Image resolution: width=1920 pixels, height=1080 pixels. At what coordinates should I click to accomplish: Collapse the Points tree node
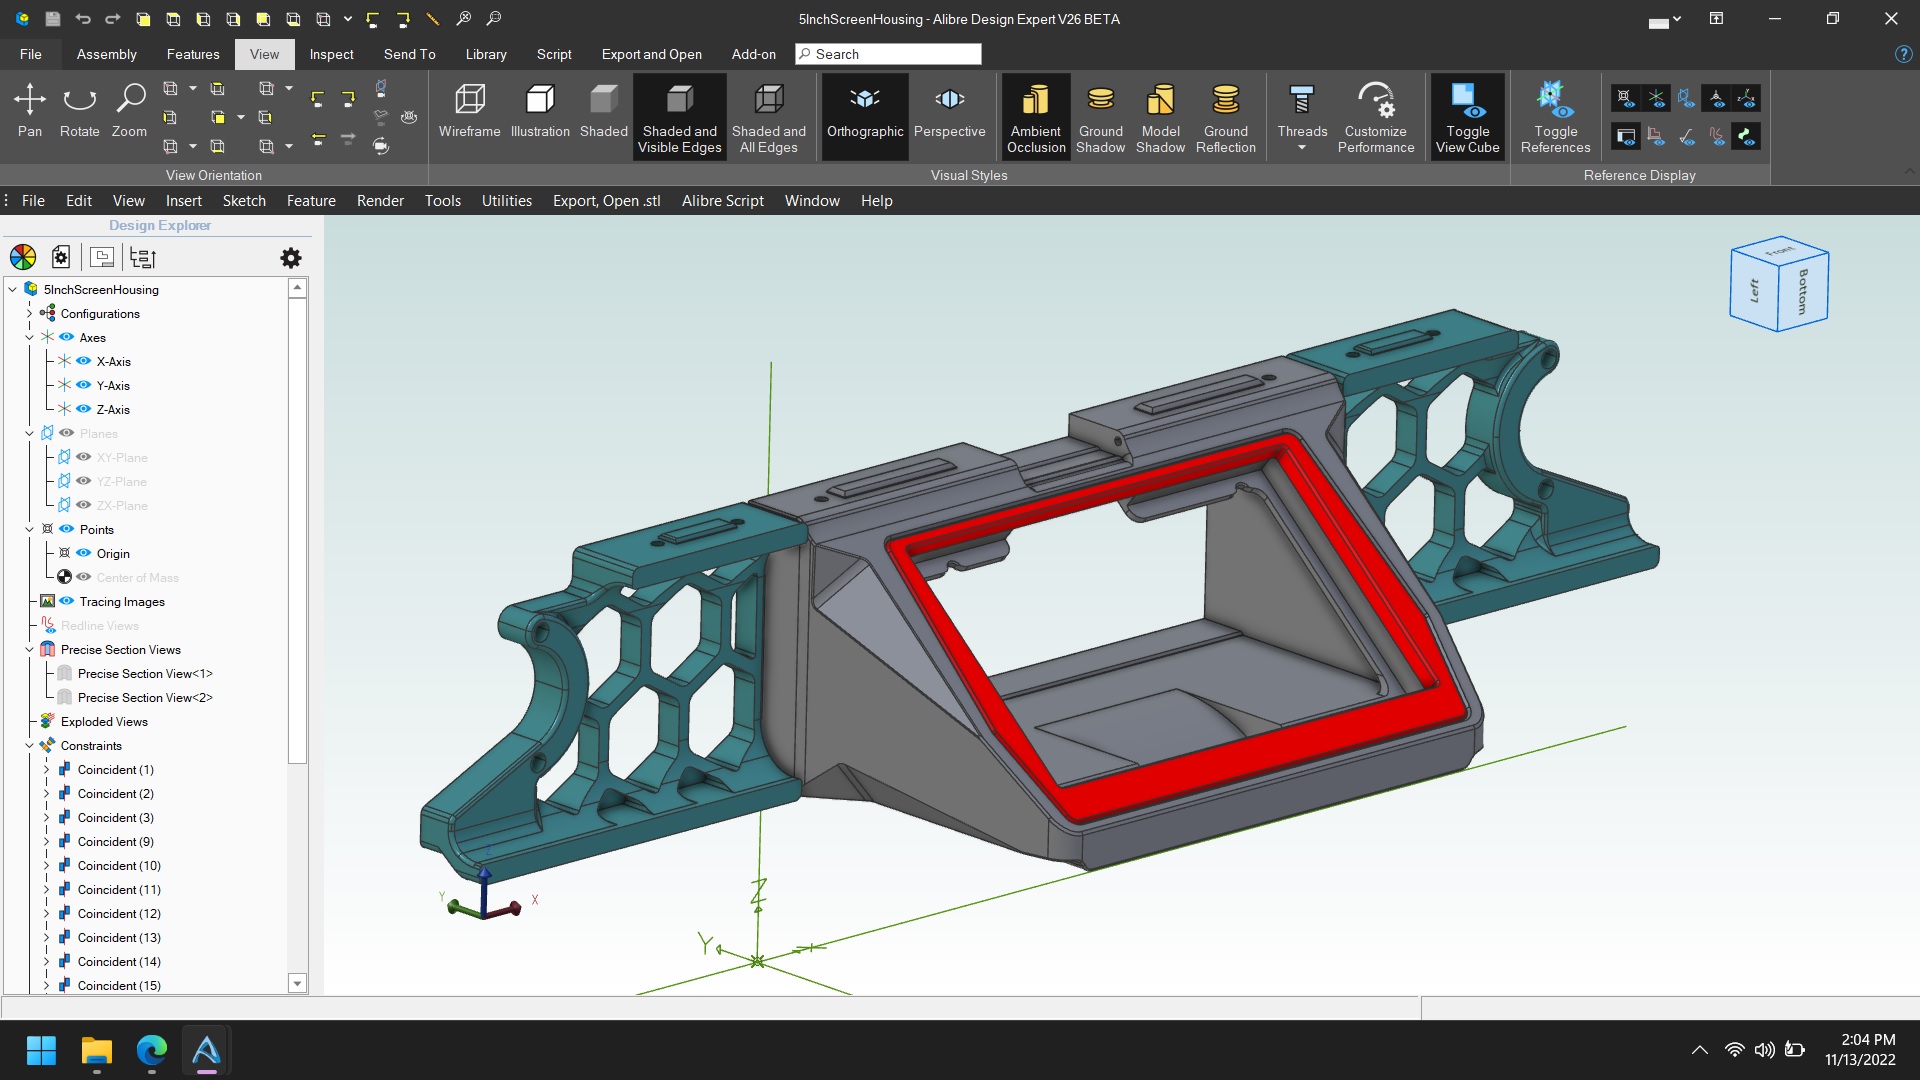(x=29, y=529)
